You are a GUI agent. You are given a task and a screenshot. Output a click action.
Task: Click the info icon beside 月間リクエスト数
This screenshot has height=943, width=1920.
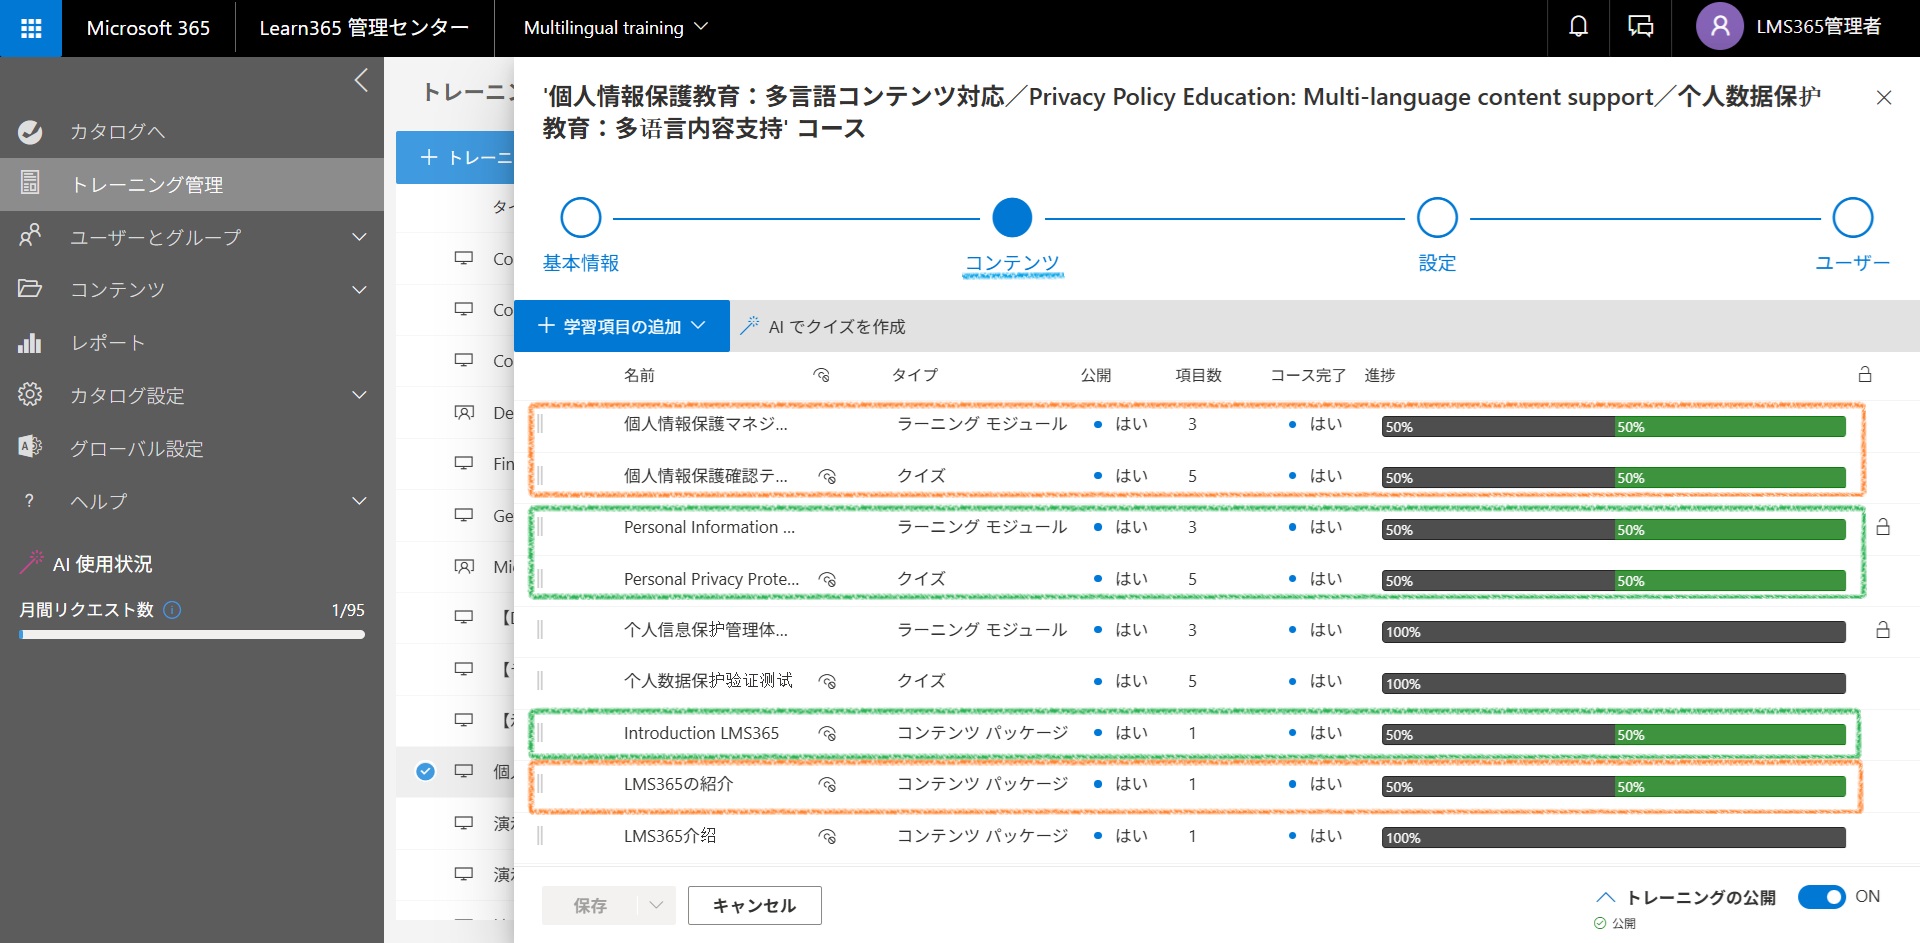pyautogui.click(x=172, y=610)
